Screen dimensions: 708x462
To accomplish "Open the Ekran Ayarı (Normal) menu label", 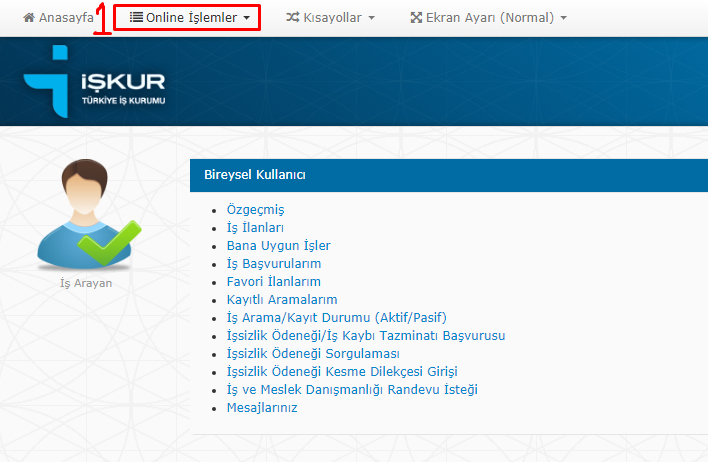I will [490, 18].
